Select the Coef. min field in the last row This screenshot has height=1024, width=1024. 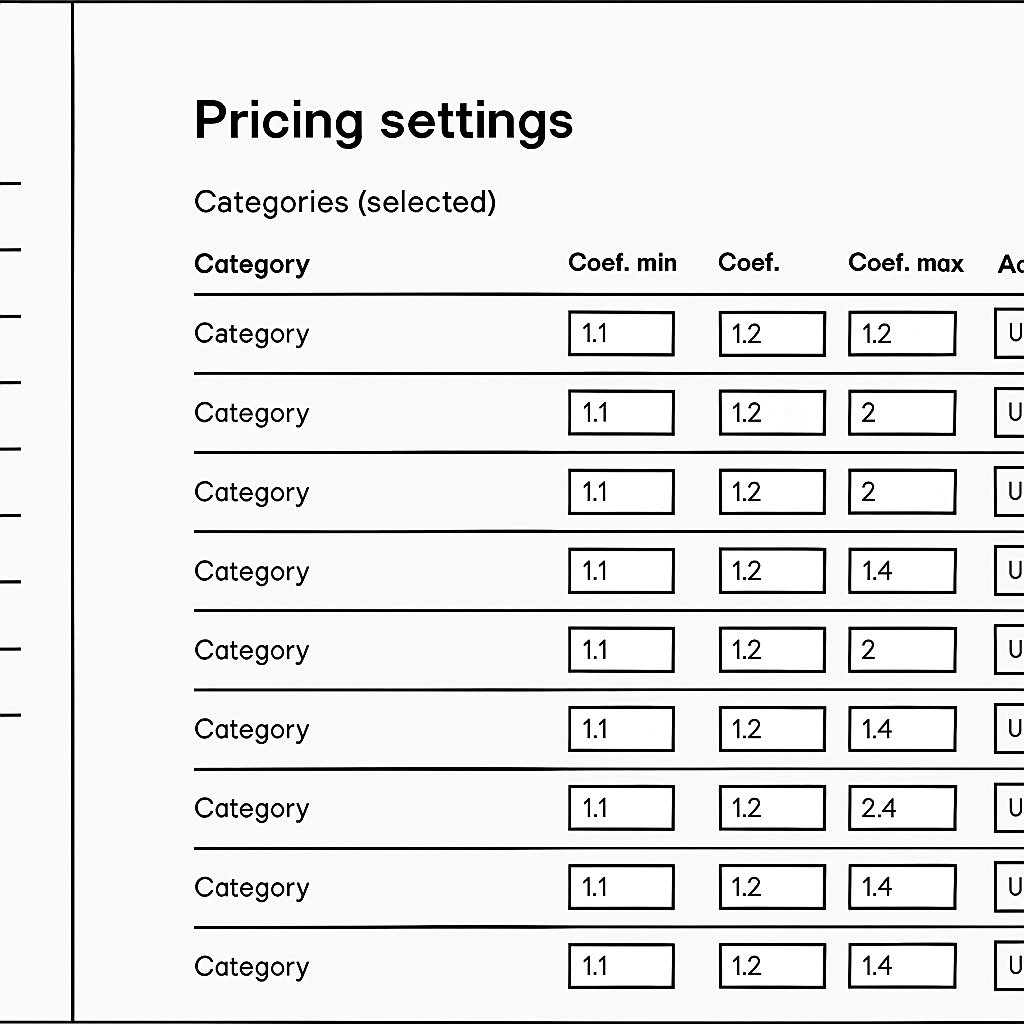coord(621,965)
